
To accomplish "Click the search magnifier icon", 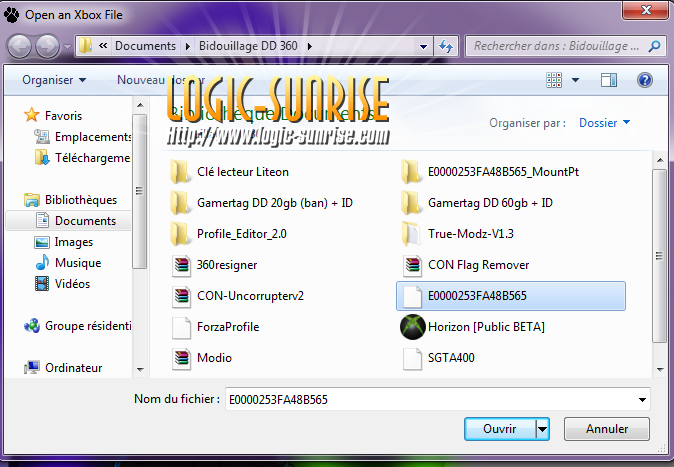I will pyautogui.click(x=654, y=46).
